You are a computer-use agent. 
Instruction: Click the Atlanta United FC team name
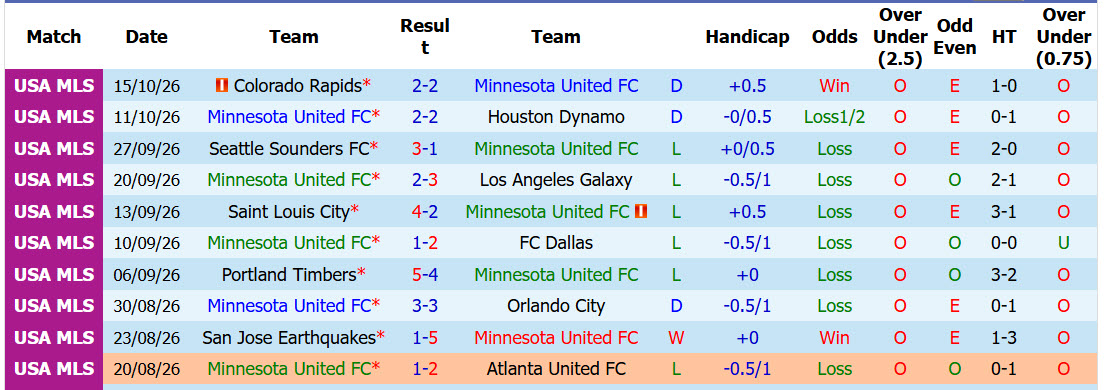[x=556, y=369]
